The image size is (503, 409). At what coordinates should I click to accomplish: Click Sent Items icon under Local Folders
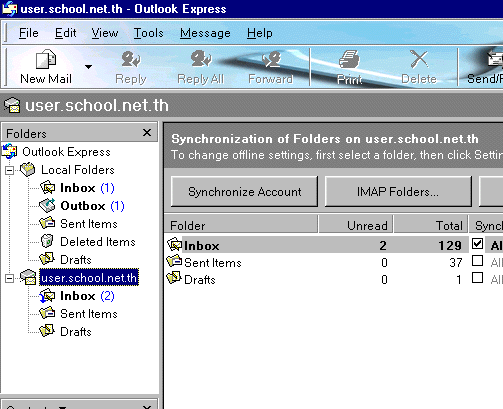click(x=47, y=223)
